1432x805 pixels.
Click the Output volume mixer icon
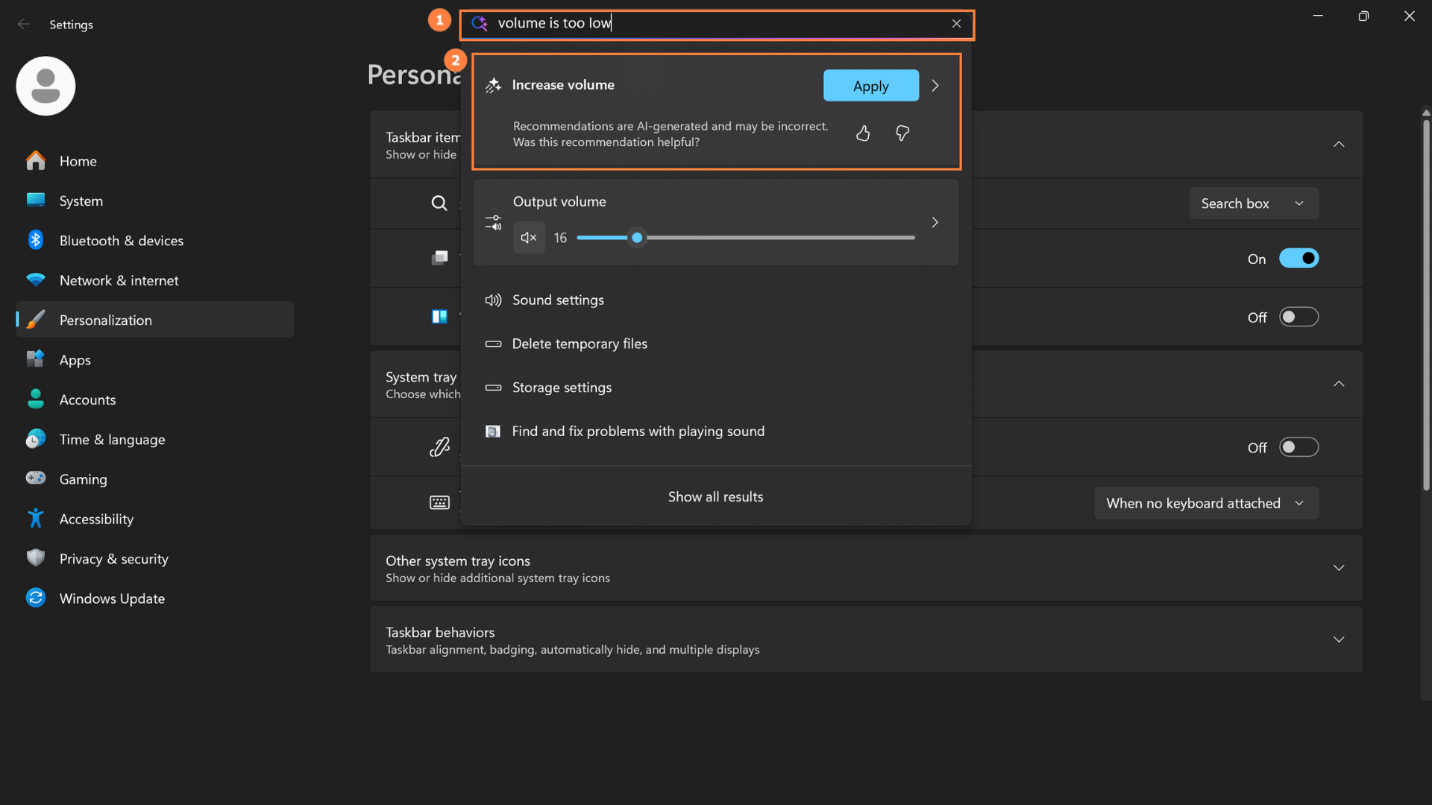[493, 222]
